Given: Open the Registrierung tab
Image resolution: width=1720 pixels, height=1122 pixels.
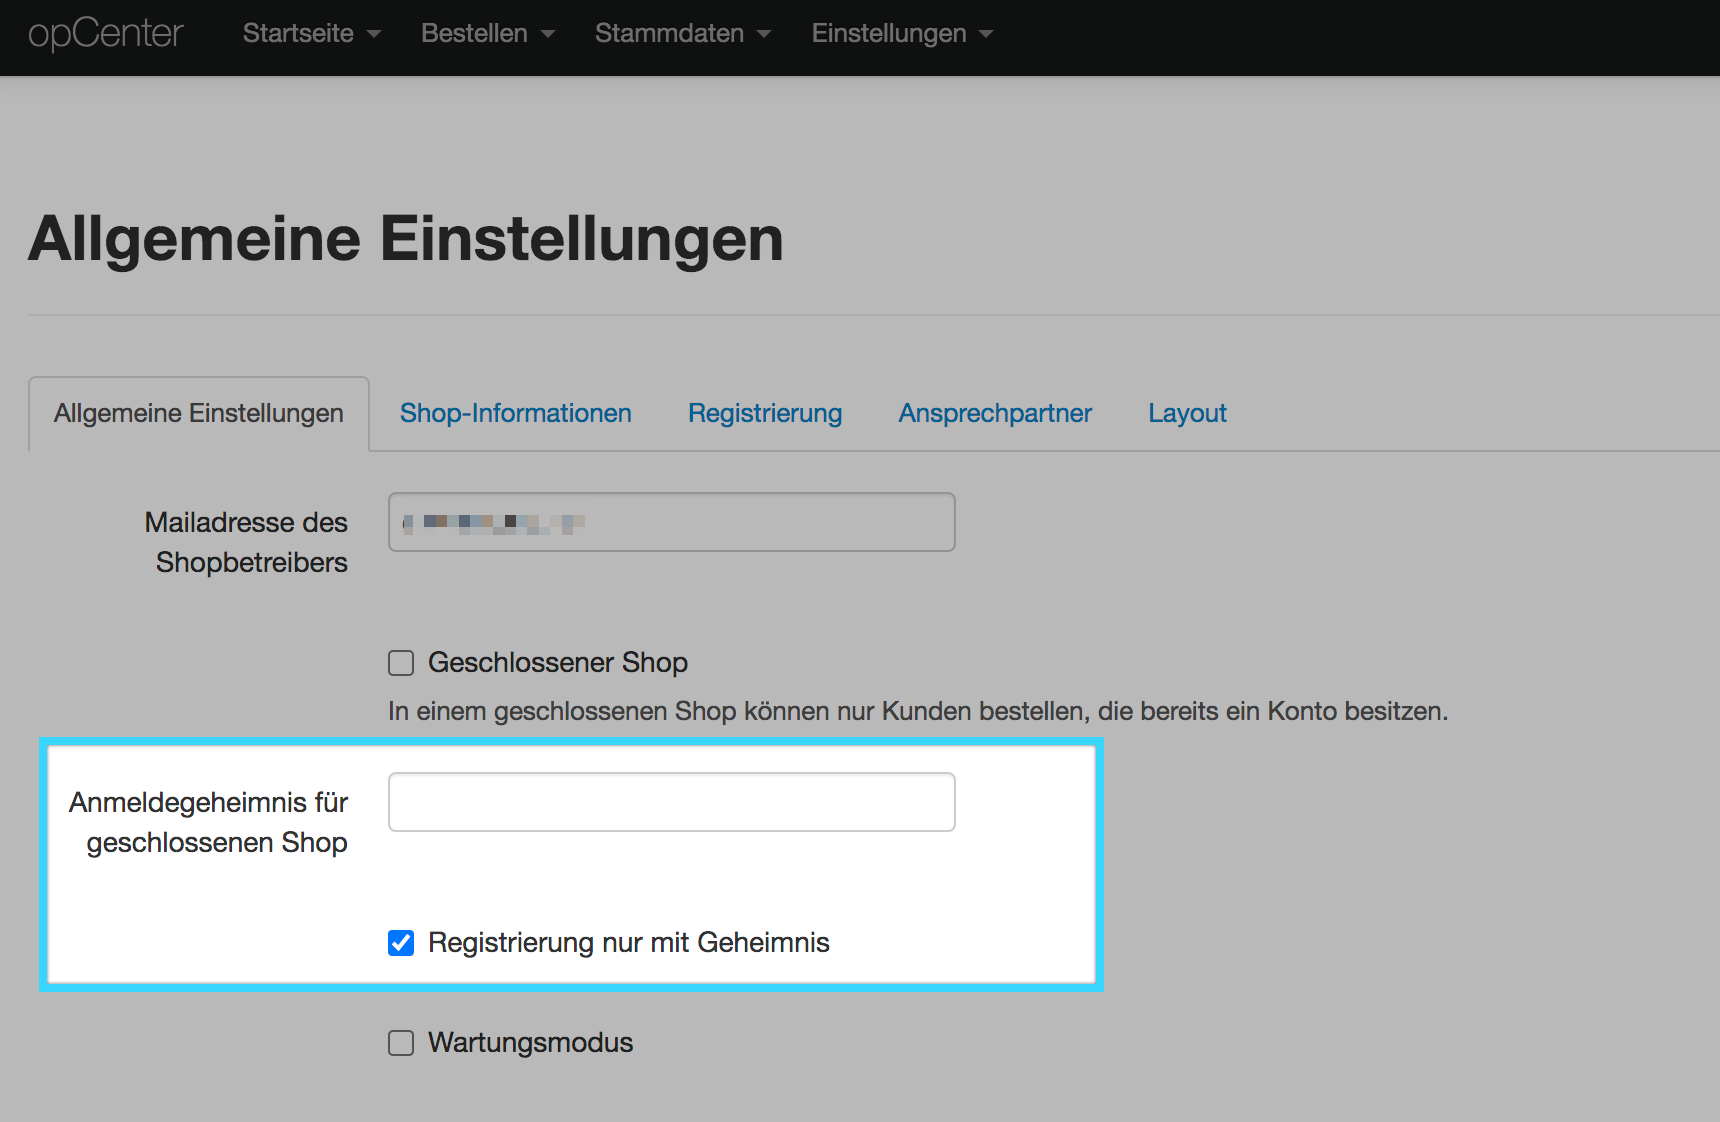Looking at the screenshot, I should point(764,413).
